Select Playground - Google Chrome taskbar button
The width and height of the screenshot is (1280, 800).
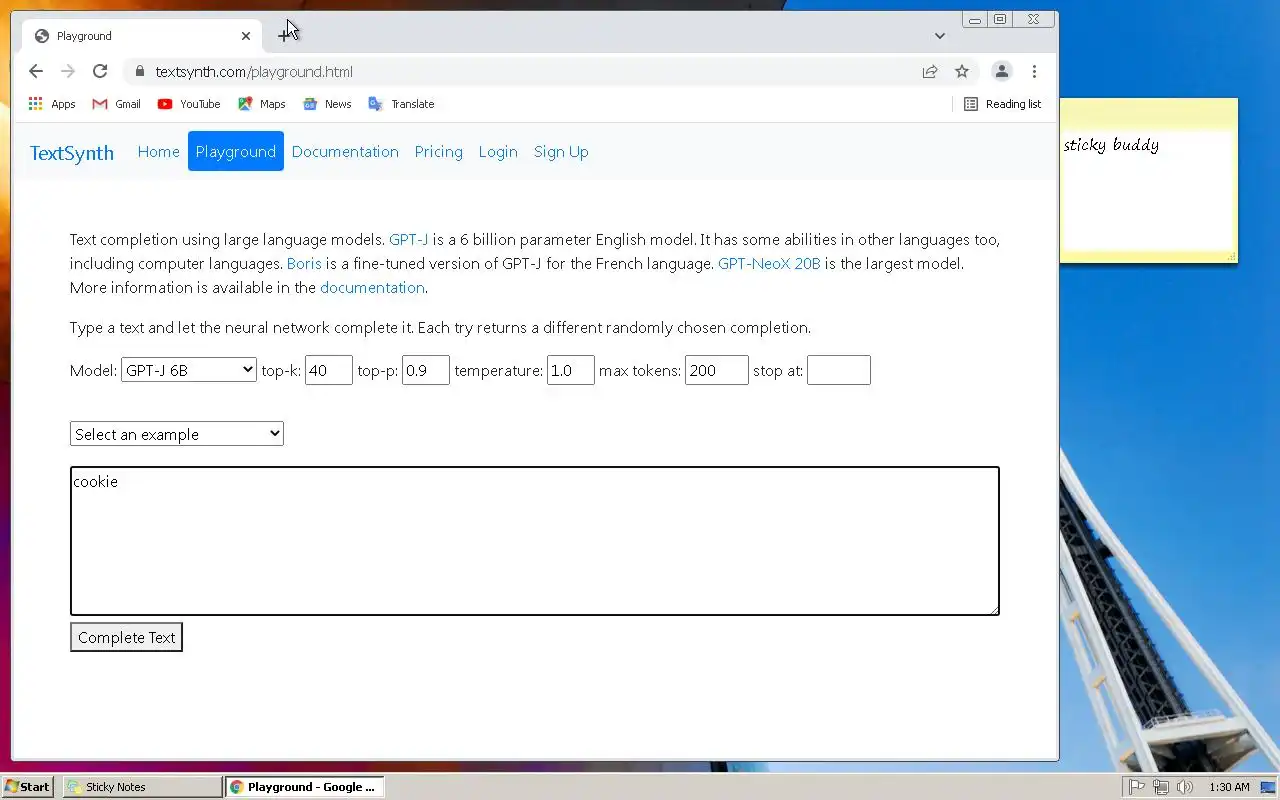point(304,787)
